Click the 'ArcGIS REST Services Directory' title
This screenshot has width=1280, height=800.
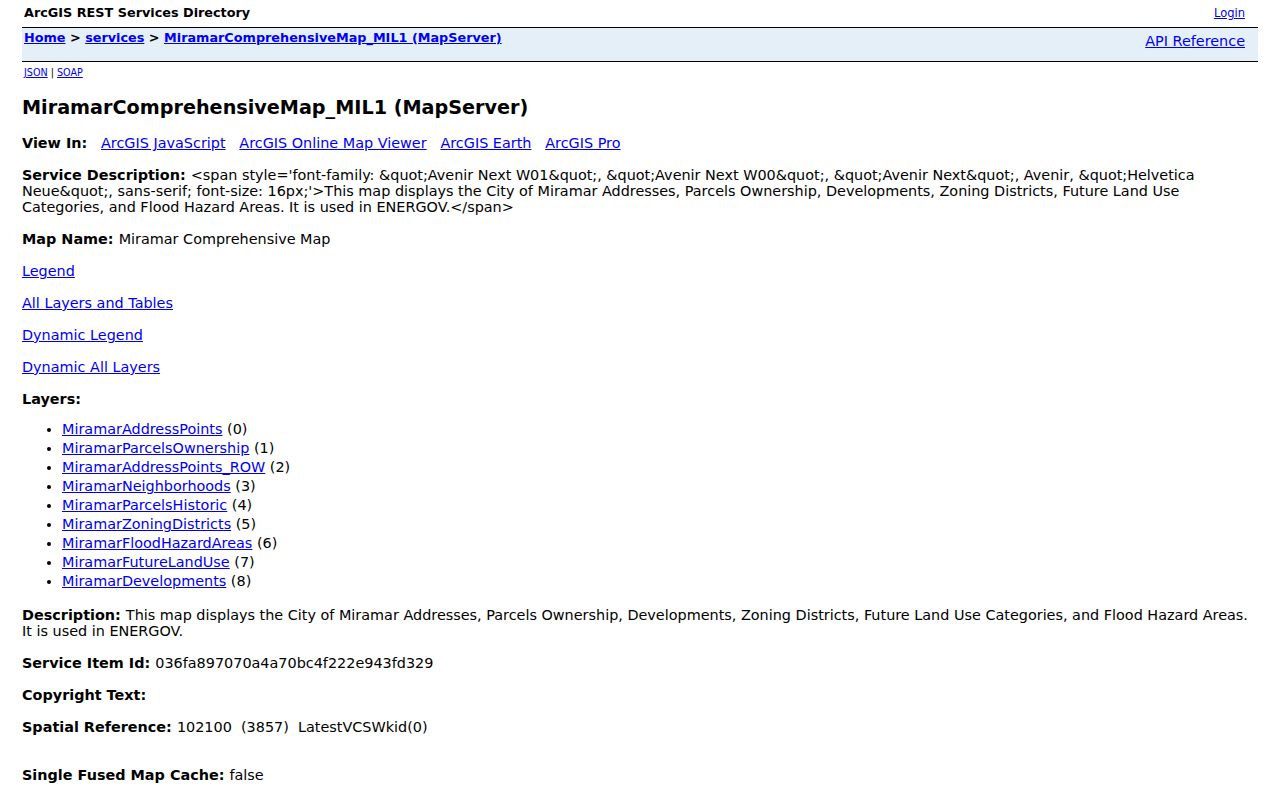[137, 13]
